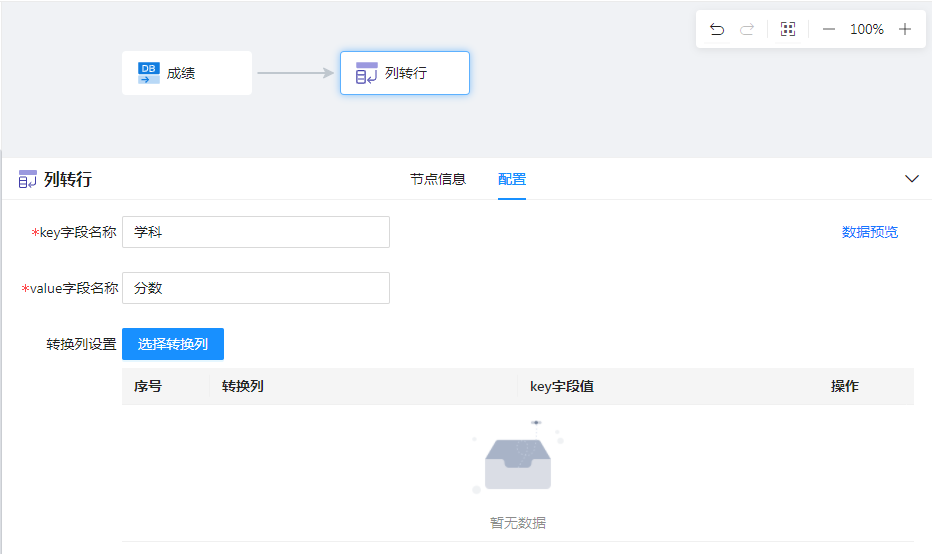
Task: Select the connector arrow between nodes
Action: click(x=295, y=73)
